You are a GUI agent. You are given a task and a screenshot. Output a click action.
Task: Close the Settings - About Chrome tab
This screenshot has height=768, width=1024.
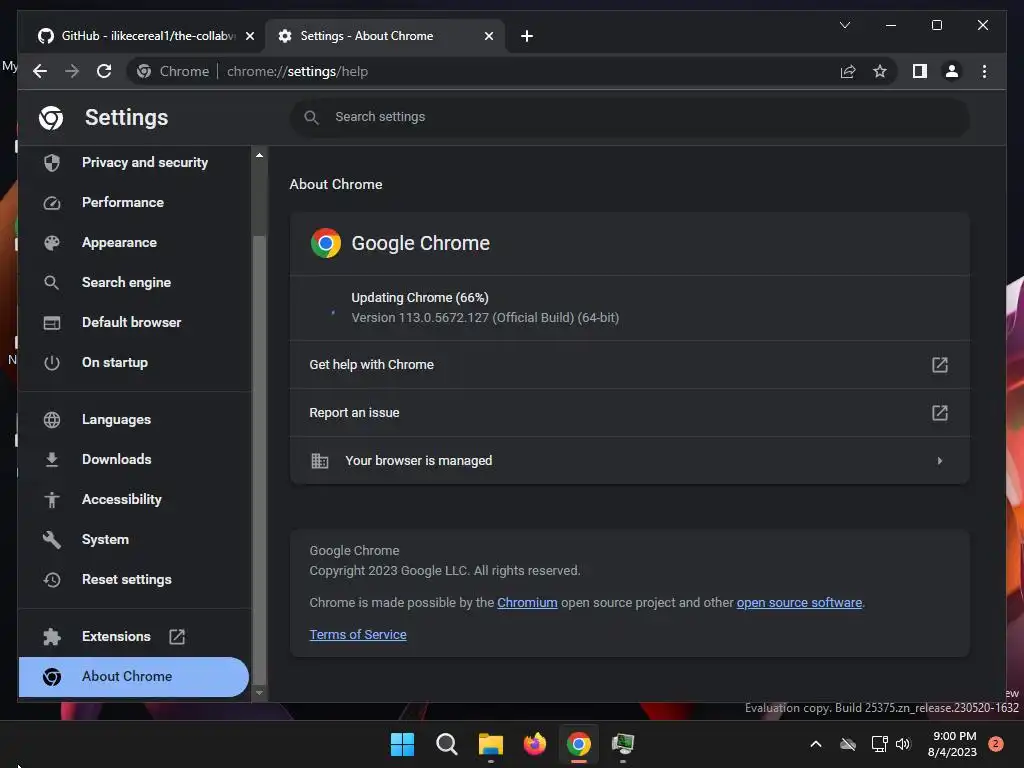(488, 36)
